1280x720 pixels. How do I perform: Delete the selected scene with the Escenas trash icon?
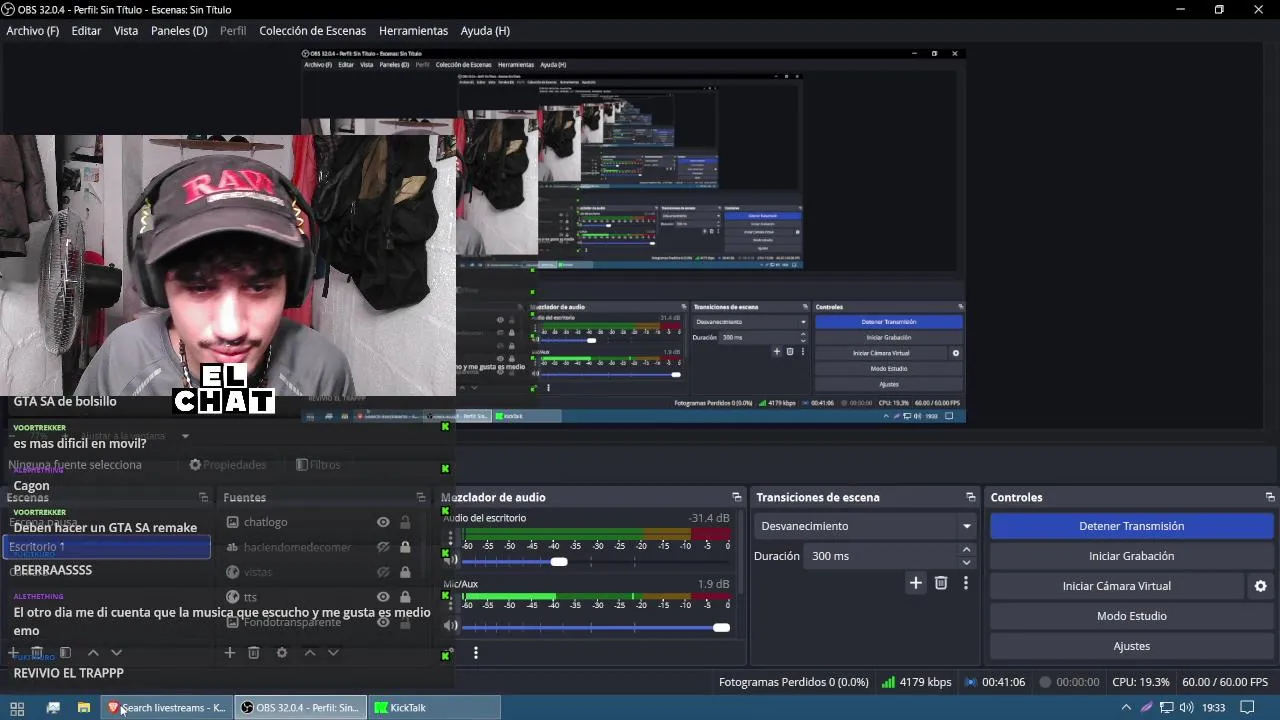(x=37, y=652)
